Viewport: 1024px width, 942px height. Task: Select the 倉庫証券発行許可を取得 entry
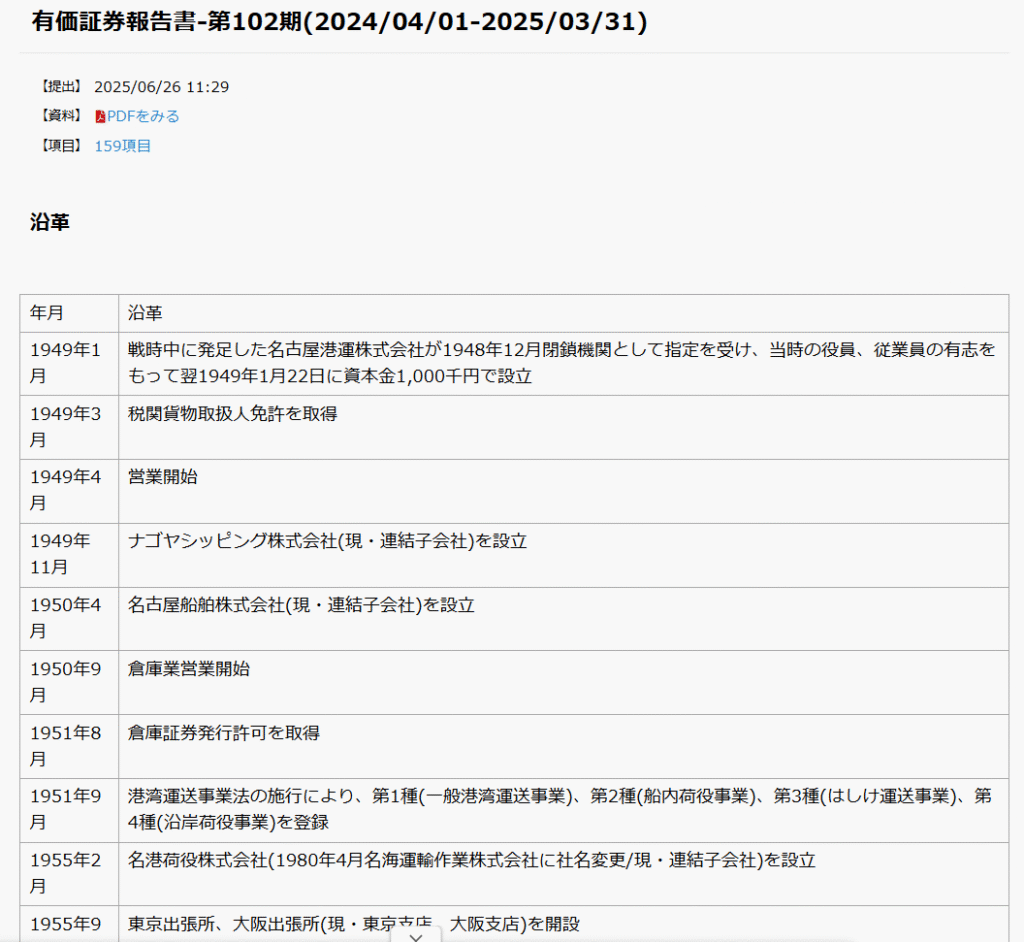tap(224, 733)
